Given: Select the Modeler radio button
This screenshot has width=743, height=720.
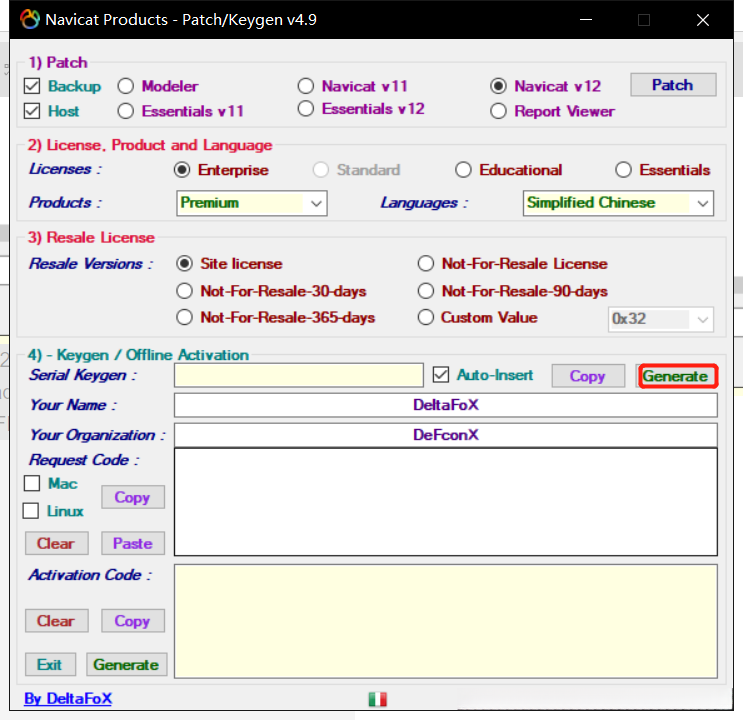Looking at the screenshot, I should point(126,86).
